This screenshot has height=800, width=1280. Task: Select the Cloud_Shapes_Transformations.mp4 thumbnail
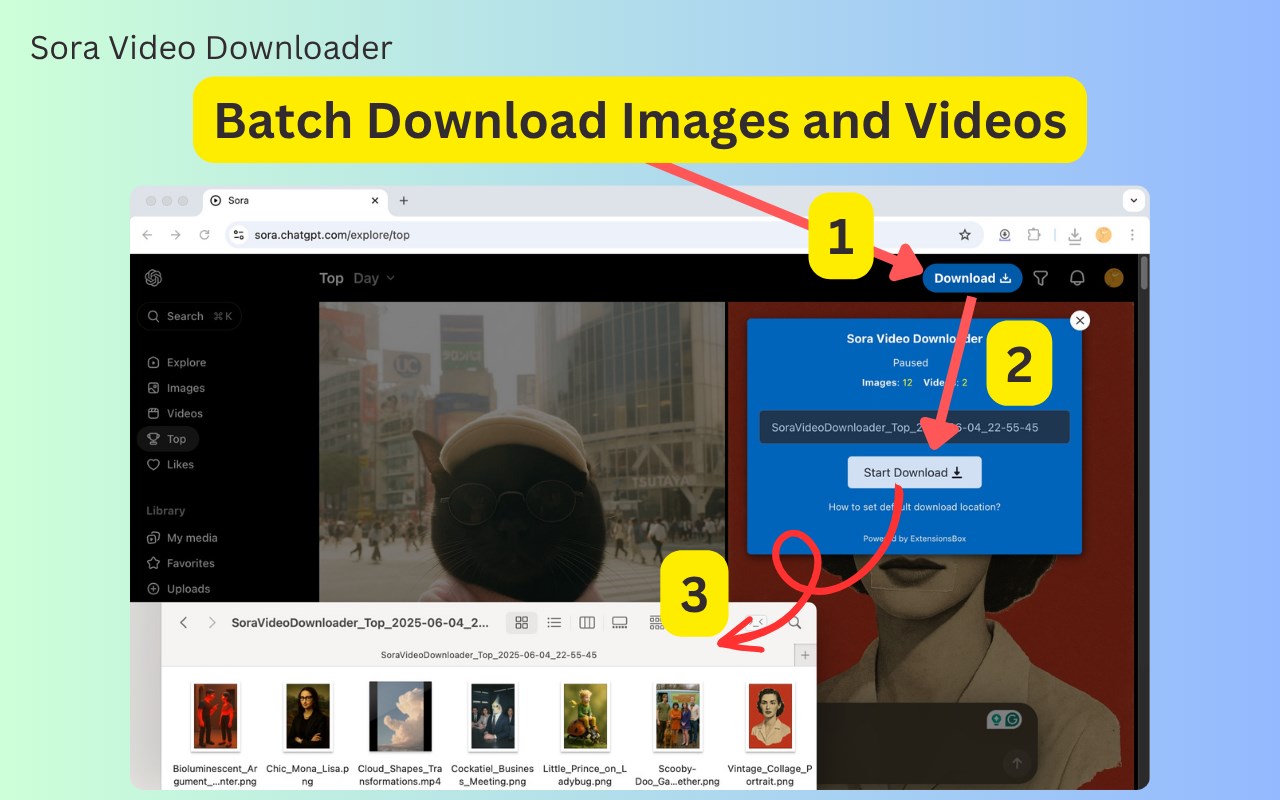tap(400, 716)
